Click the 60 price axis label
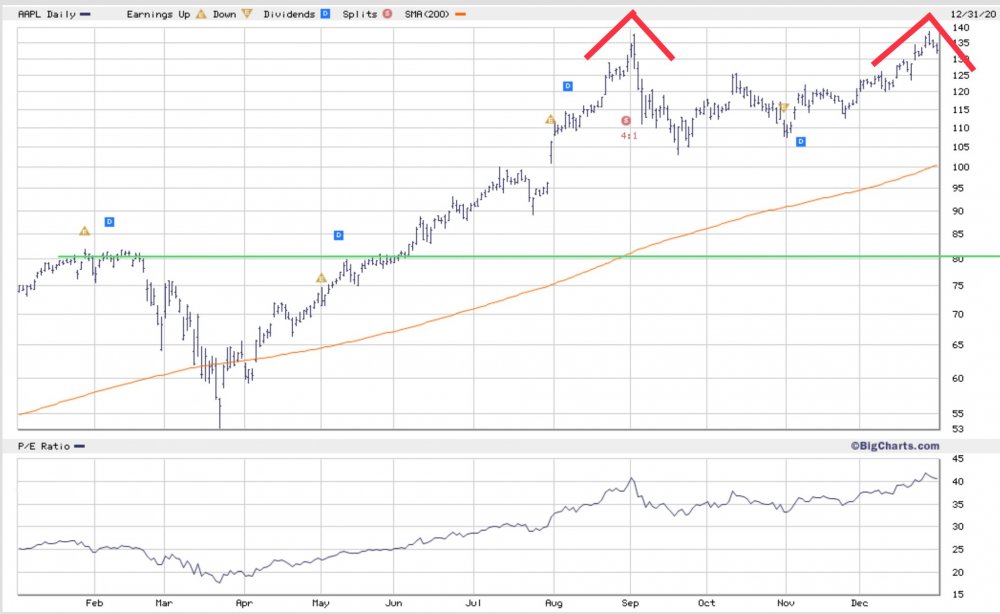Image resolution: width=1000 pixels, height=614 pixels. point(958,378)
